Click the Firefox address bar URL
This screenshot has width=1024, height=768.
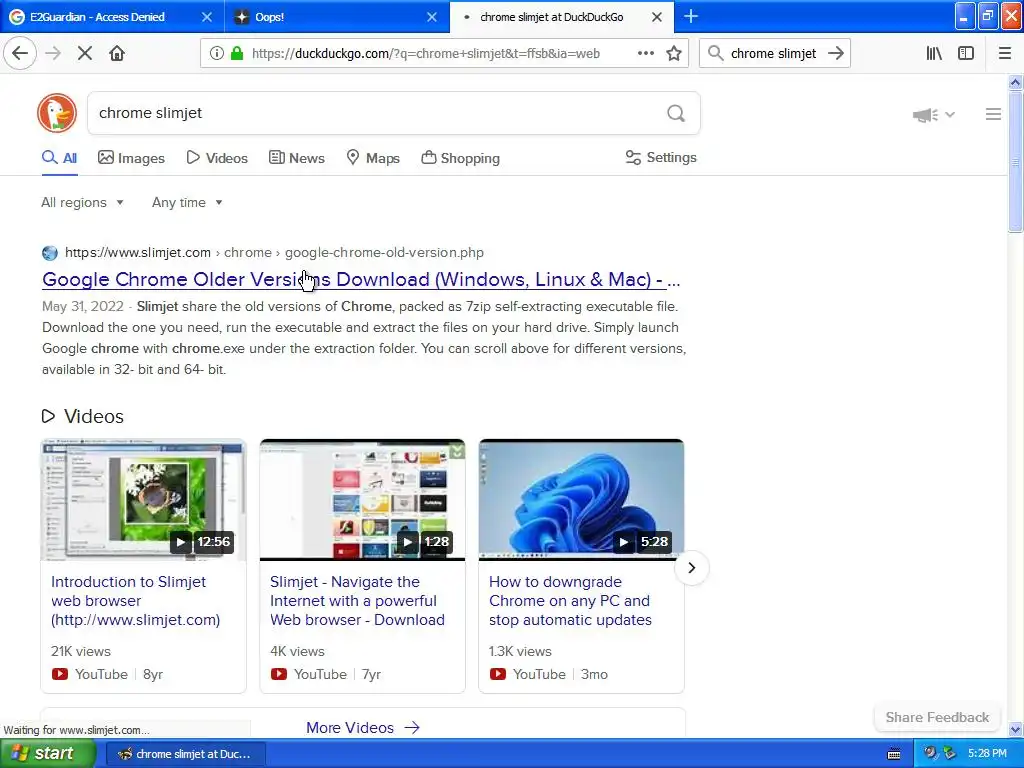(425, 54)
